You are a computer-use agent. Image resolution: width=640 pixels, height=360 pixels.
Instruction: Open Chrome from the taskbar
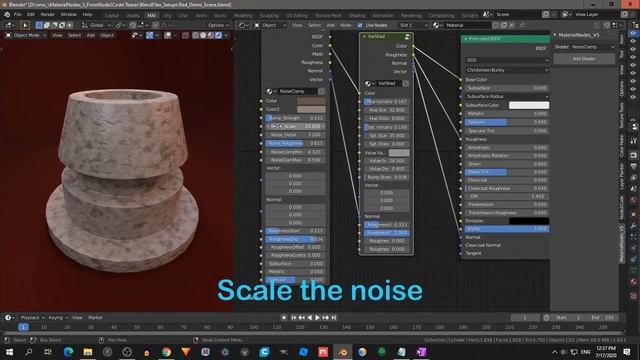(166, 352)
